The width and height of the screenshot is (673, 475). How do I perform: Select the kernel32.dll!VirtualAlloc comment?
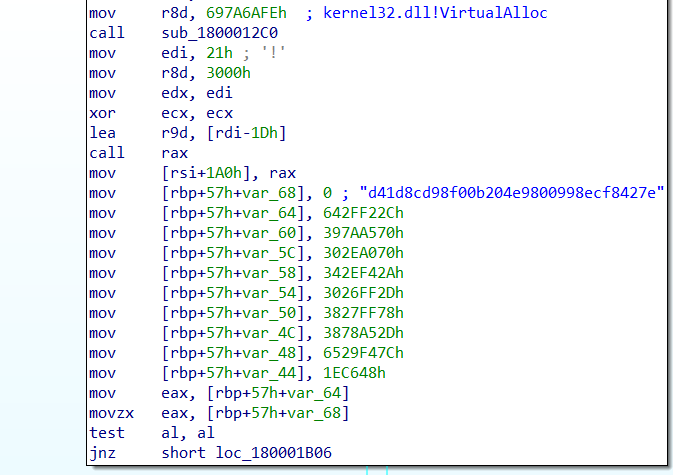pyautogui.click(x=435, y=13)
